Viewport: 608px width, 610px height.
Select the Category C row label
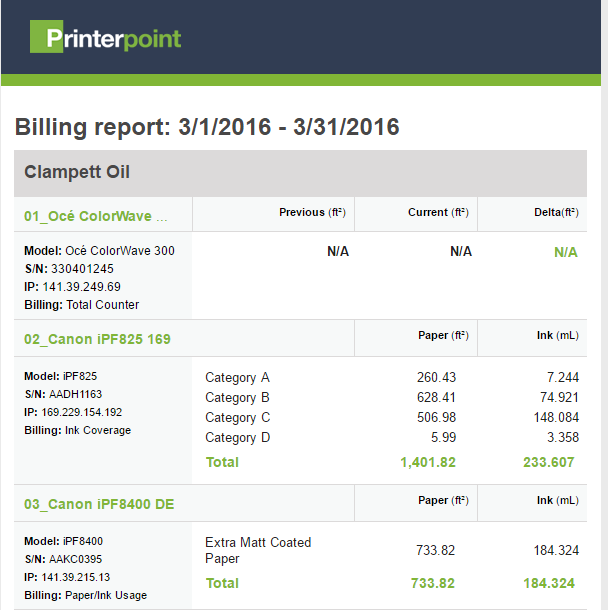(x=237, y=418)
